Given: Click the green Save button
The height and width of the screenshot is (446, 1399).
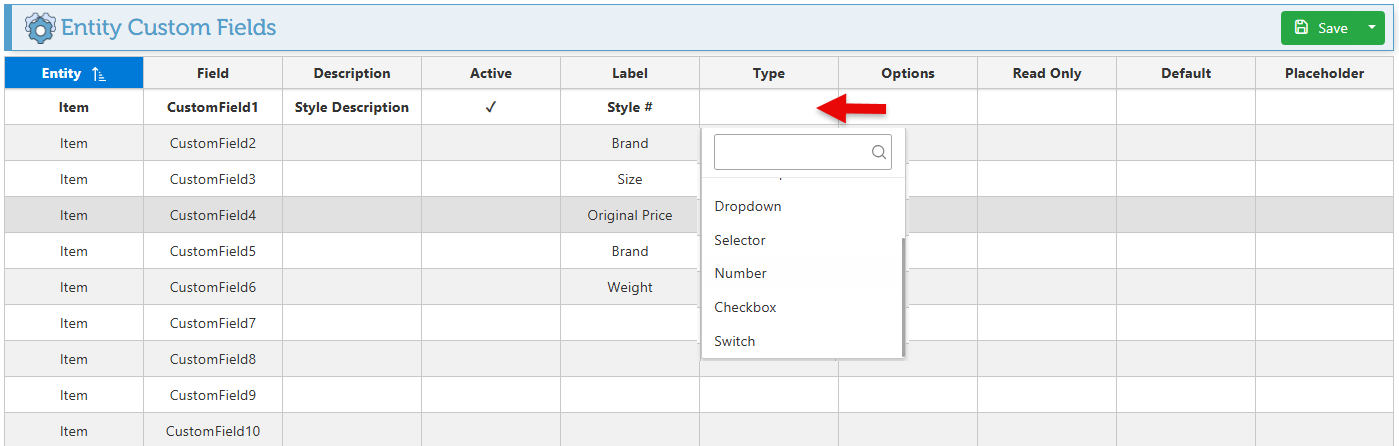Looking at the screenshot, I should point(1320,28).
